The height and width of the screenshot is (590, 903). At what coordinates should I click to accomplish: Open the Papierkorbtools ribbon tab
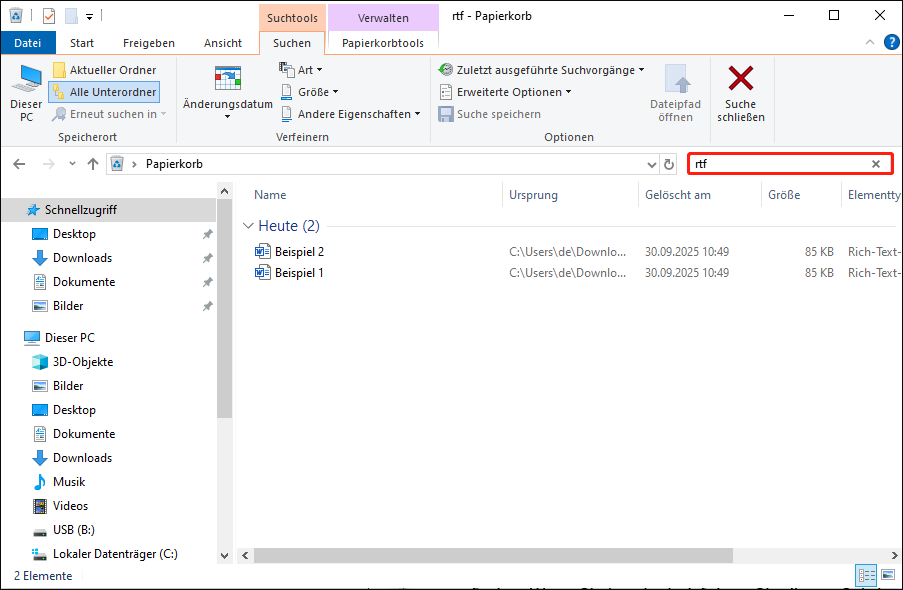click(382, 43)
